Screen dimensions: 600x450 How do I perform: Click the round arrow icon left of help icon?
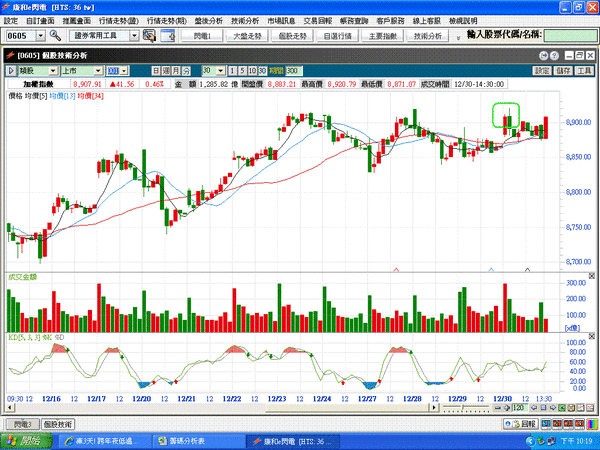pos(544,56)
